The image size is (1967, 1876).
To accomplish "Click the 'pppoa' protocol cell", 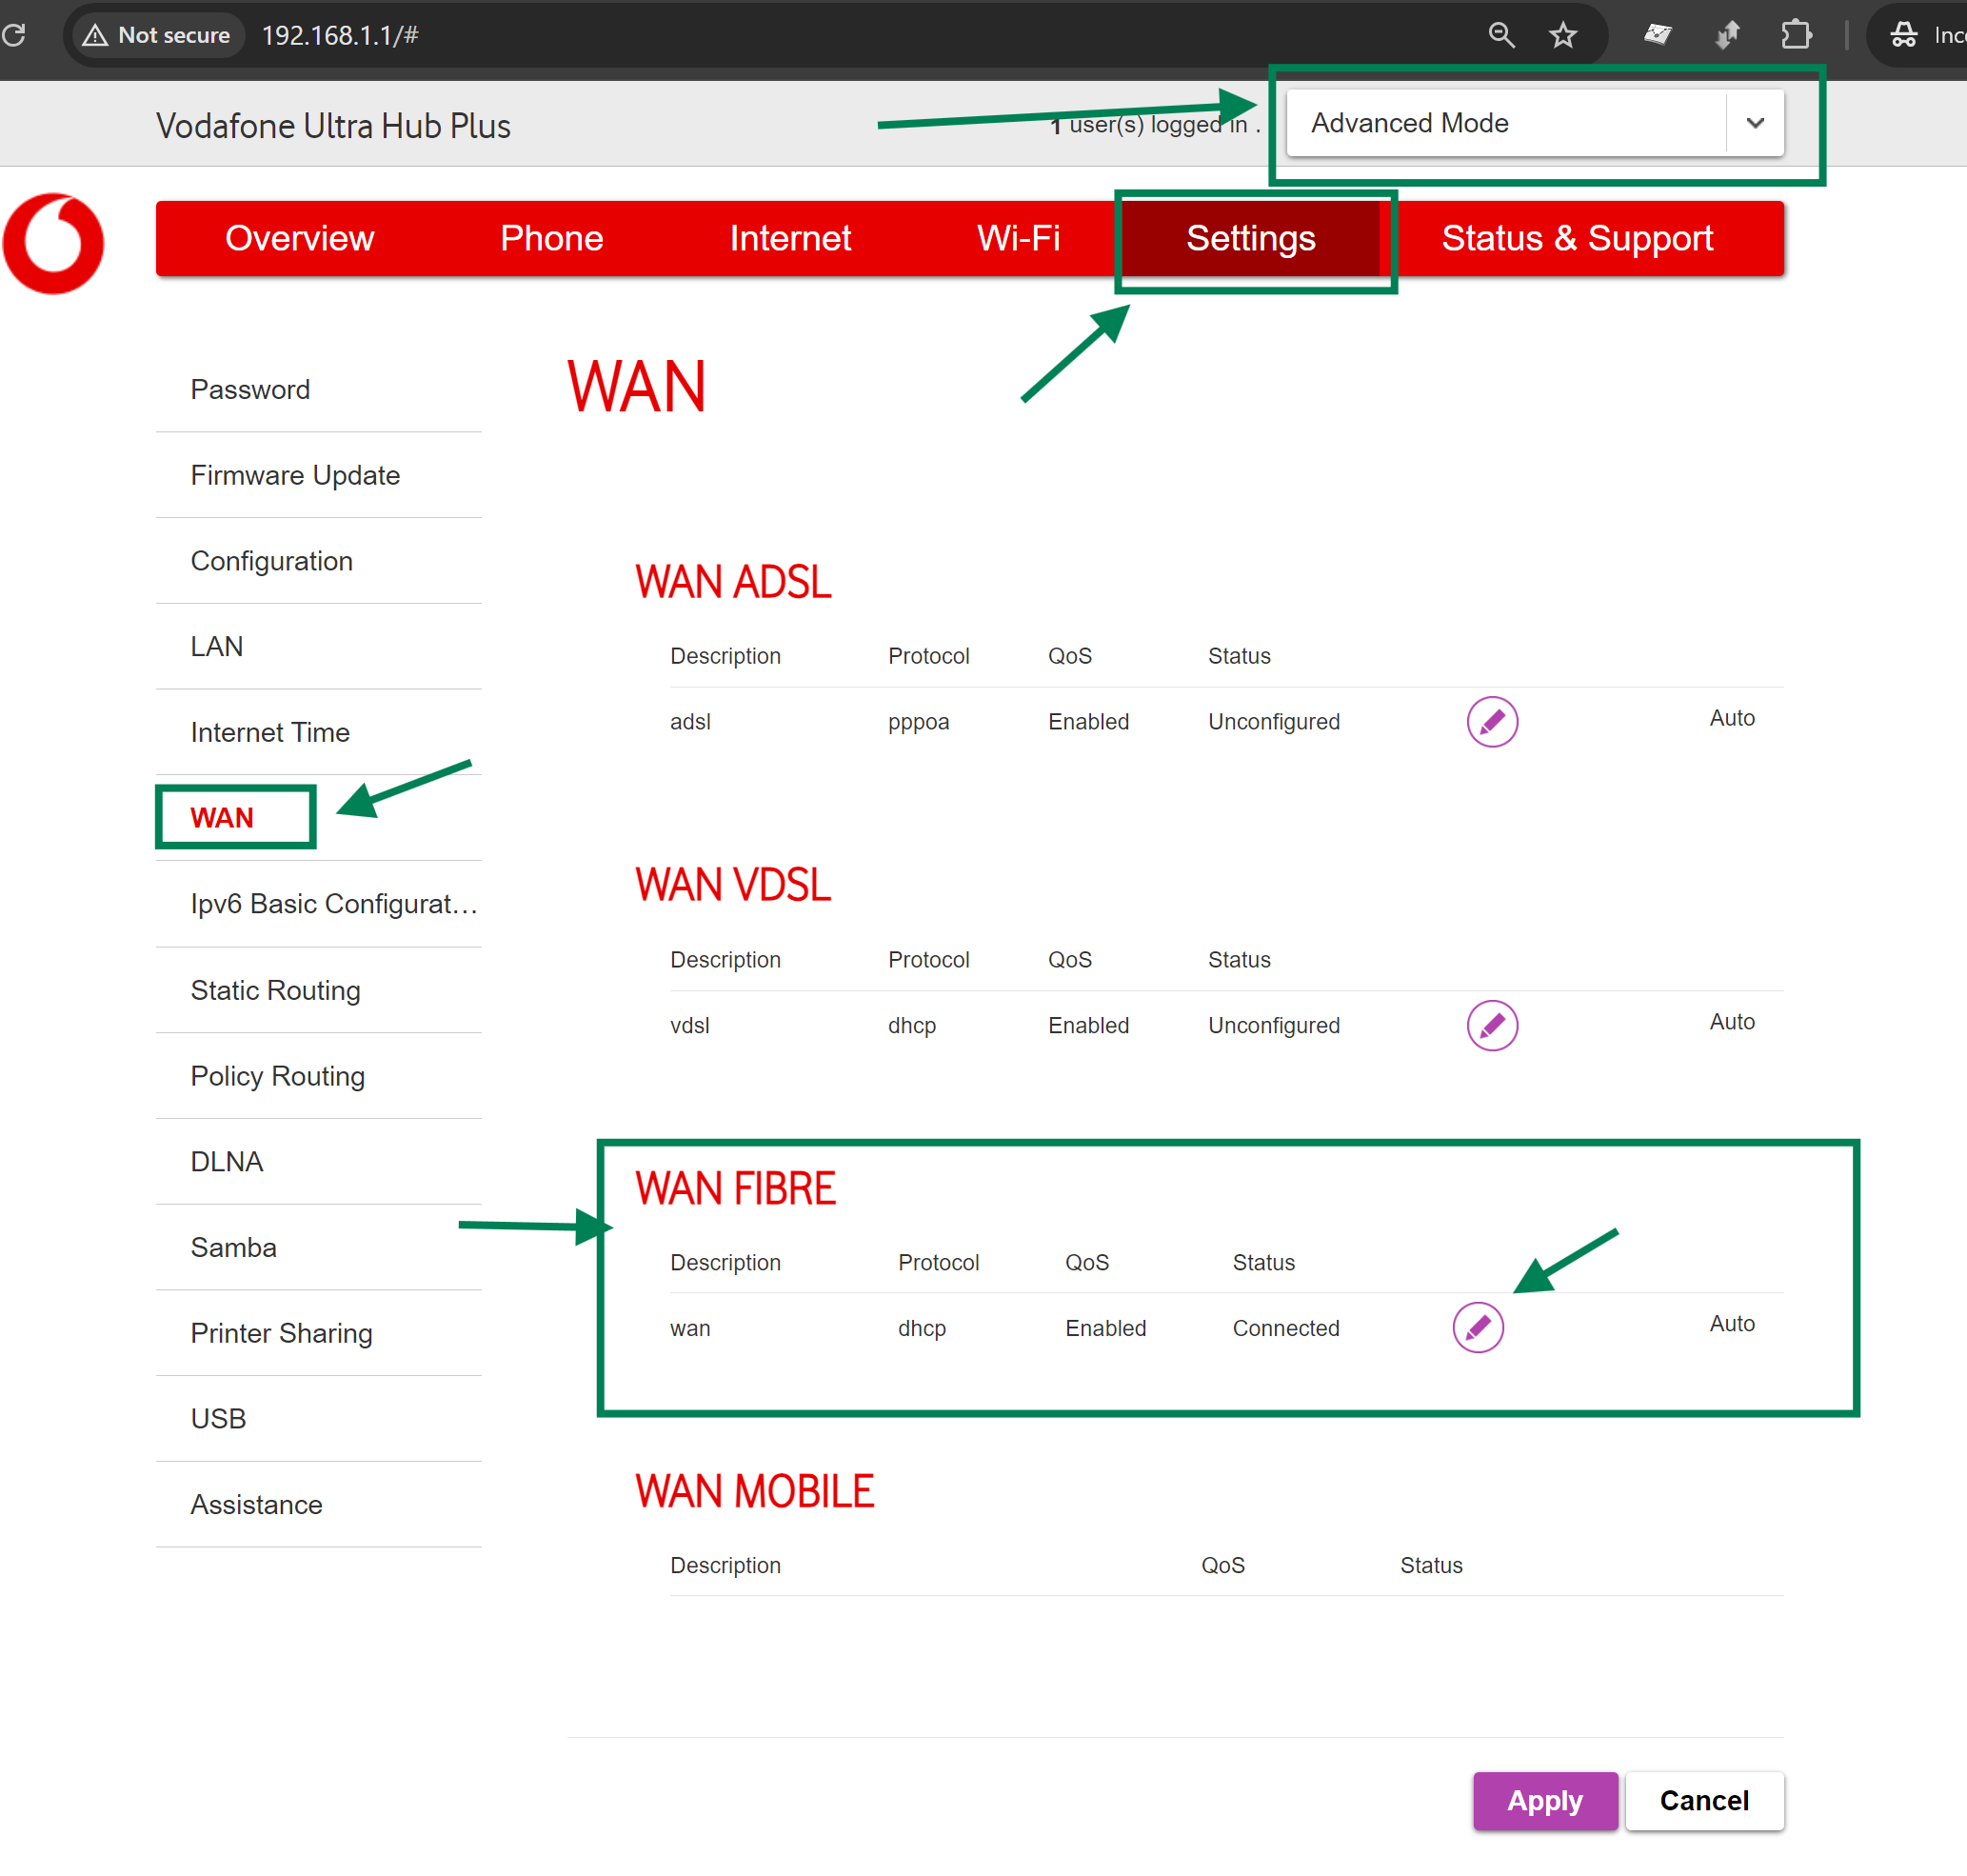I will 918,722.
